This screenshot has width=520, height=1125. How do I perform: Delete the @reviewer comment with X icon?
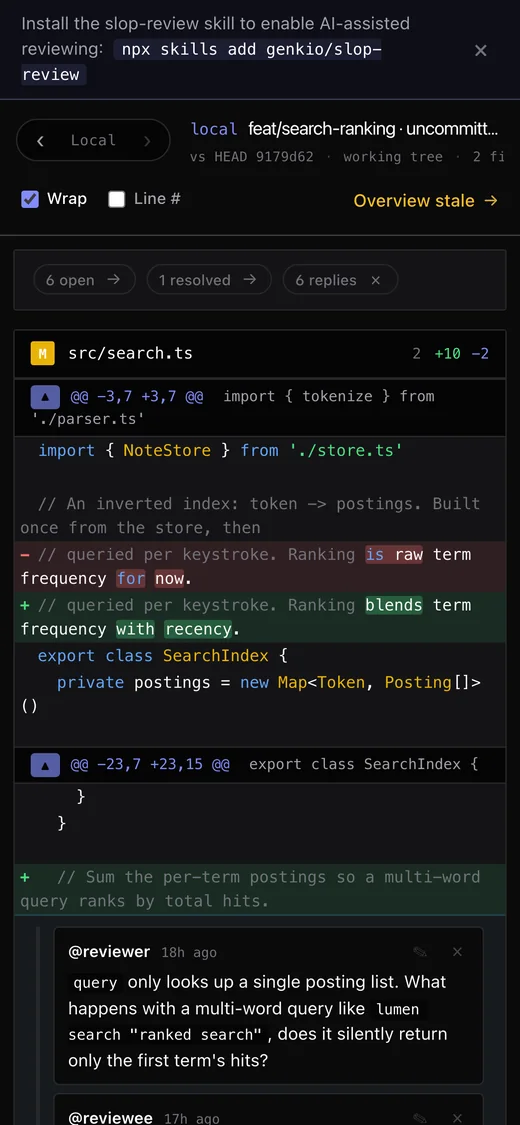point(458,952)
